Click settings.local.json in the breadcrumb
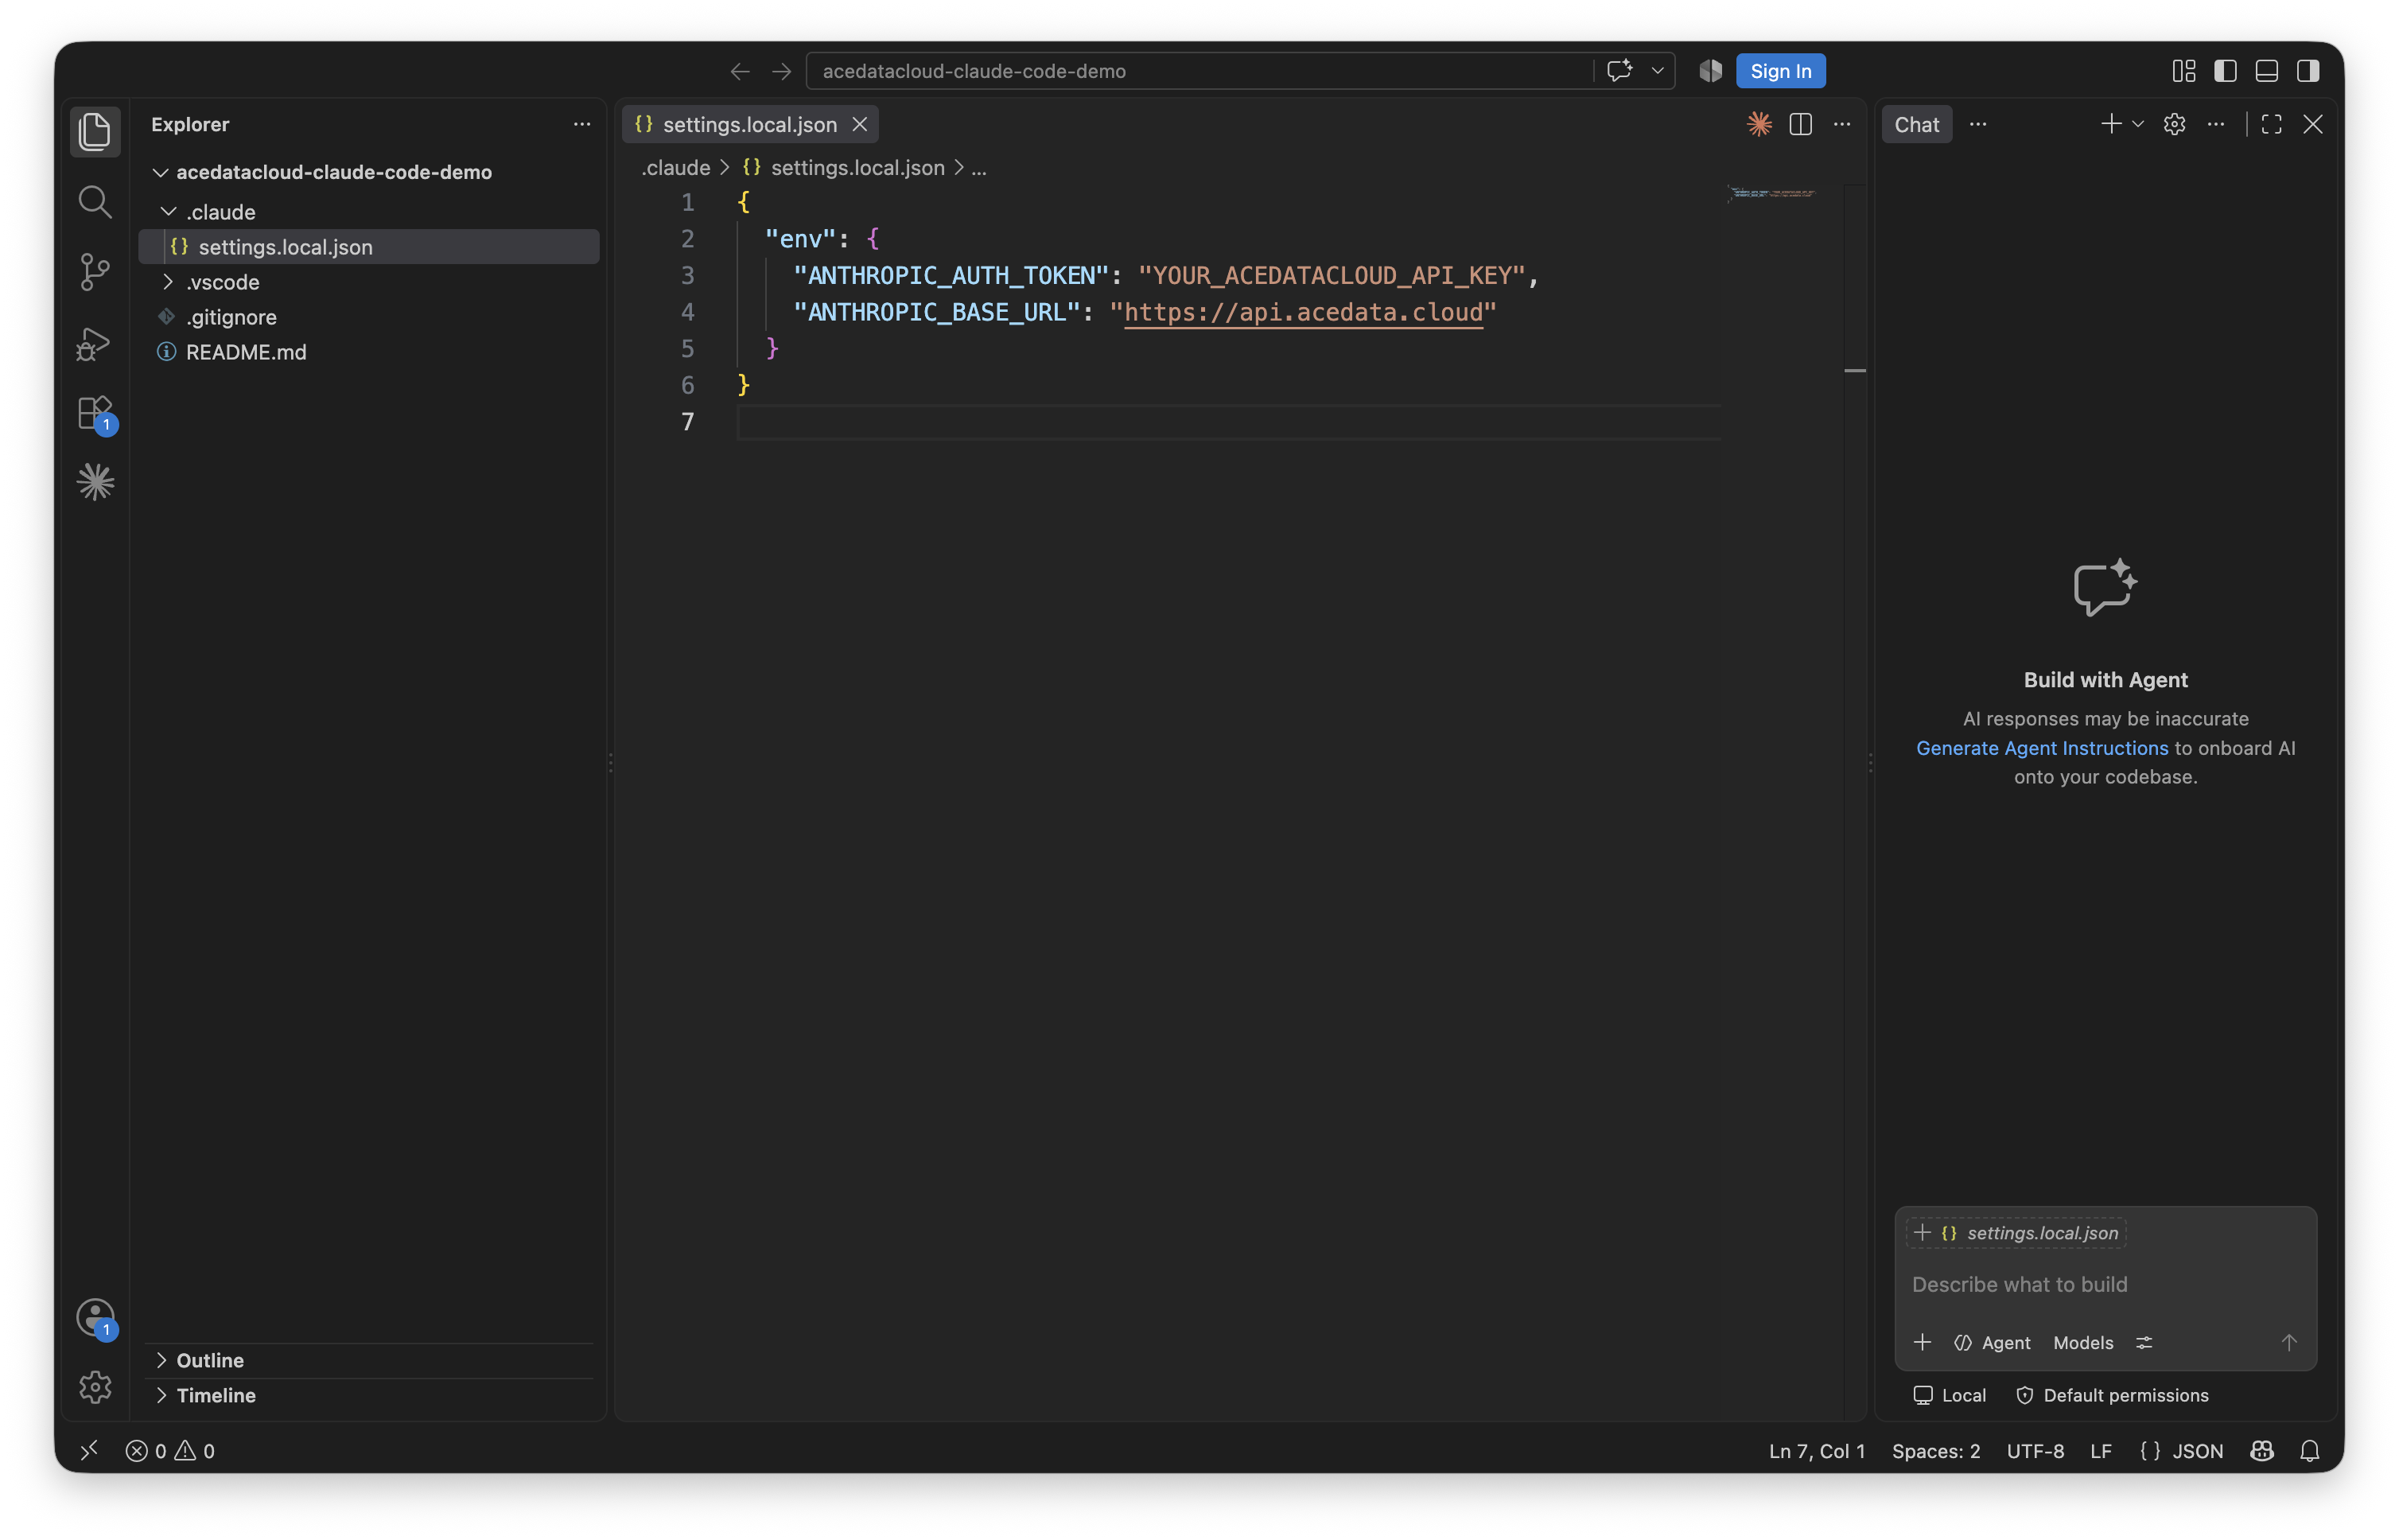 [857, 168]
